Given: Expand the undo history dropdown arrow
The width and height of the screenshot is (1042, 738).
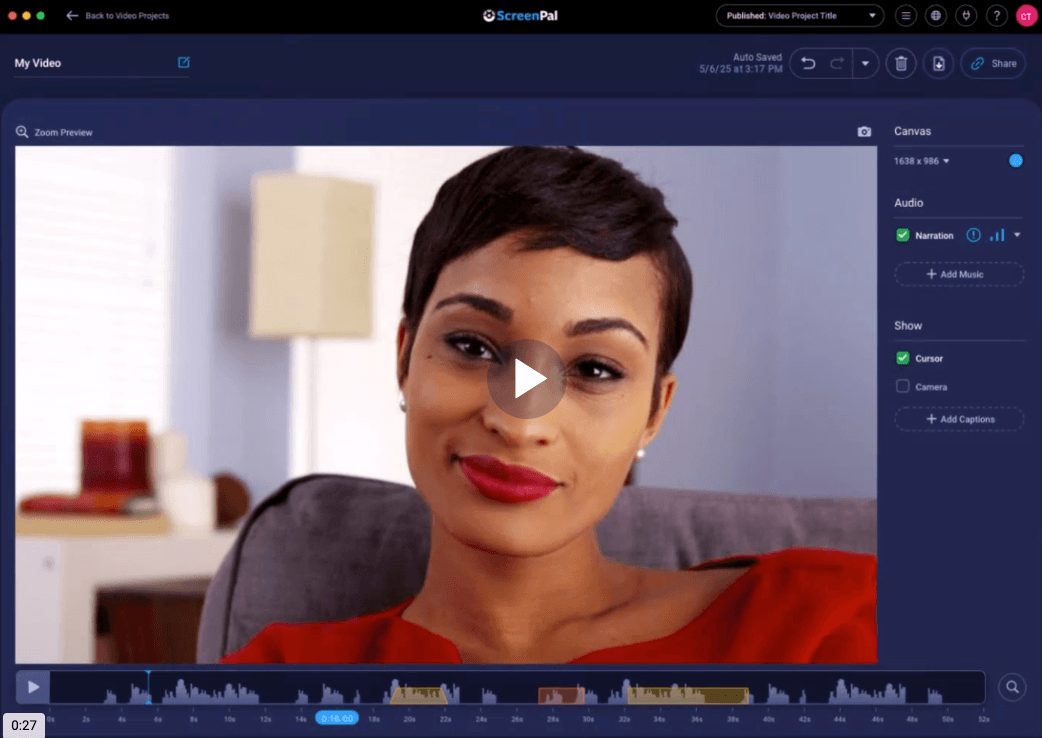Looking at the screenshot, I should [x=865, y=64].
